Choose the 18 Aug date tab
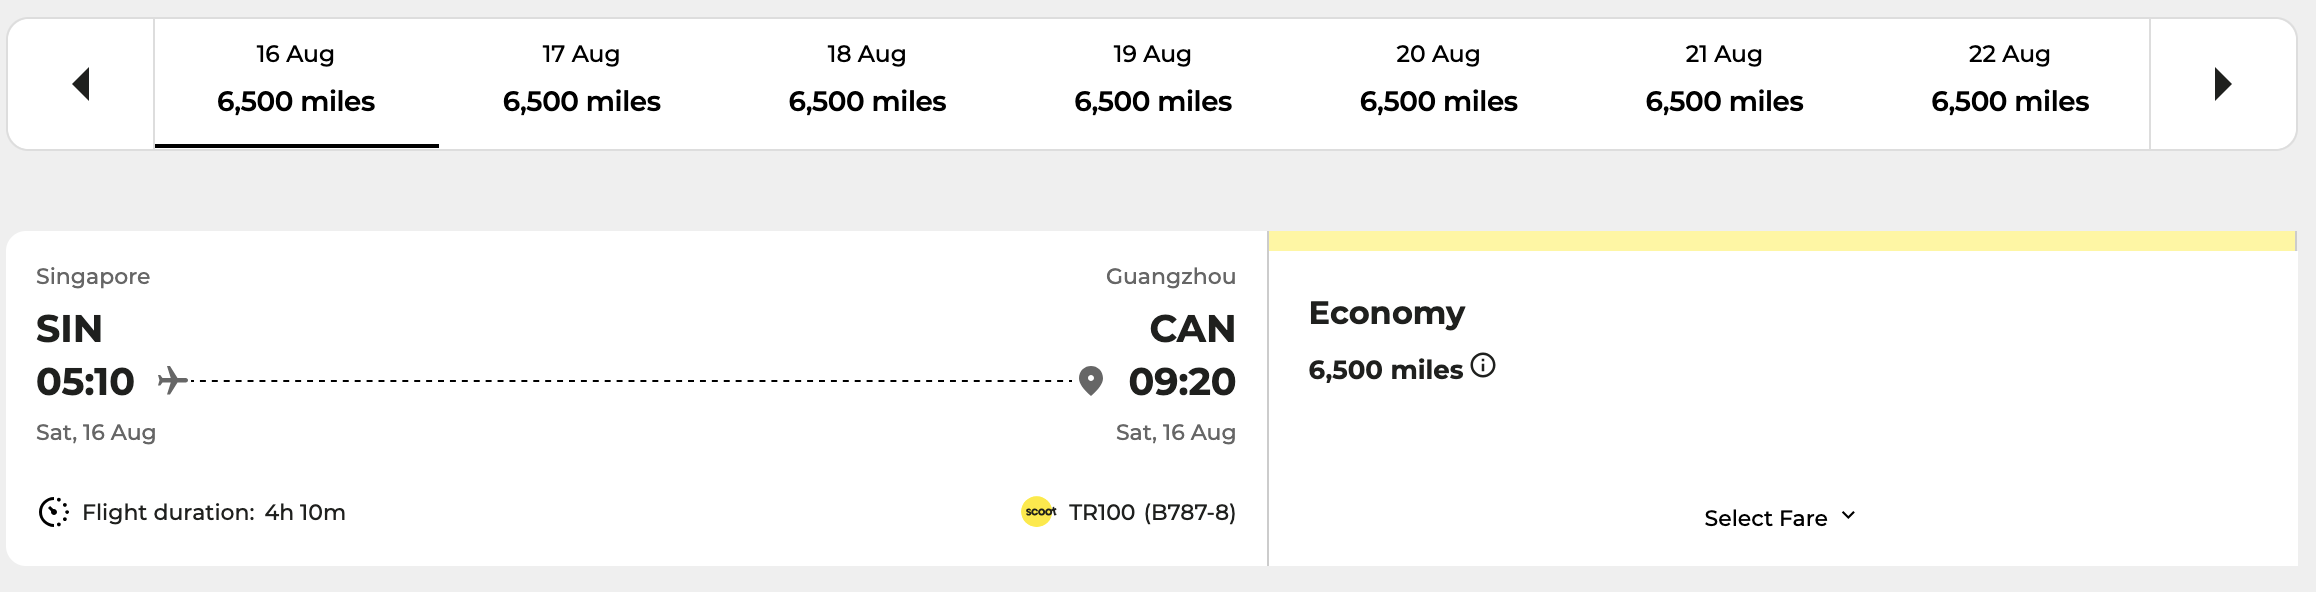The width and height of the screenshot is (2316, 592). [867, 84]
